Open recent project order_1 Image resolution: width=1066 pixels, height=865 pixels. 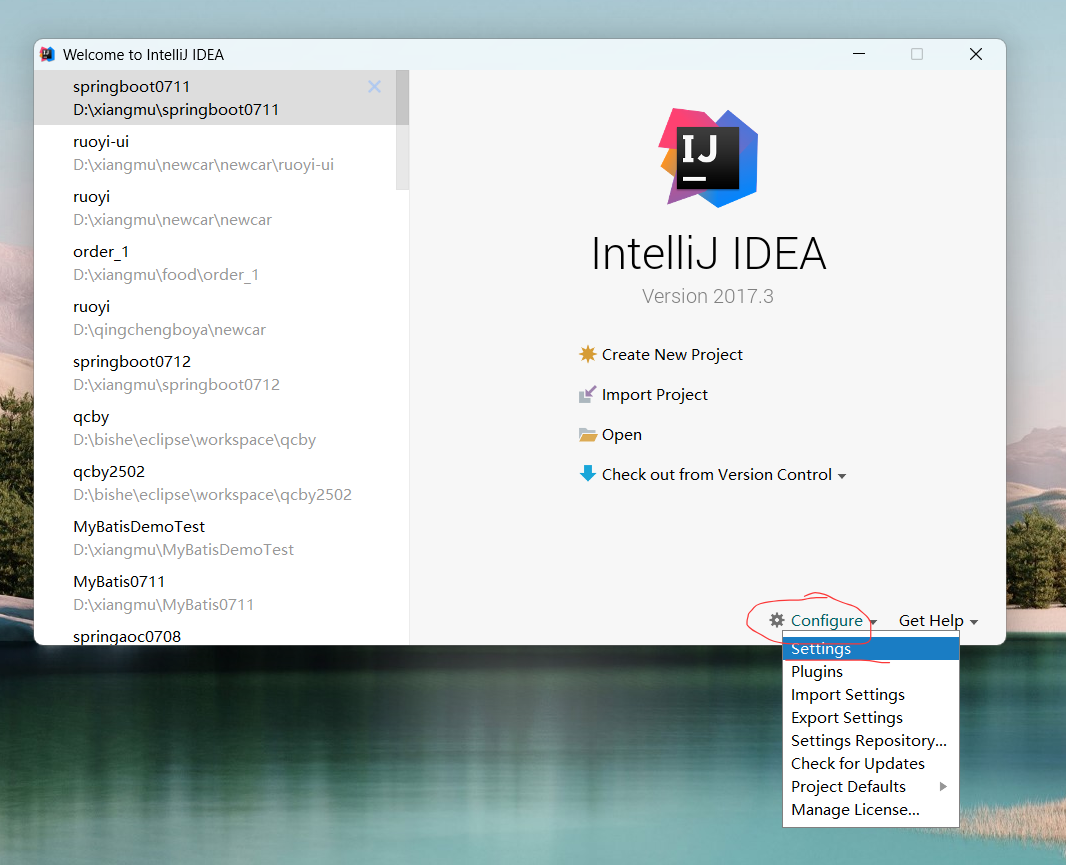[215, 263]
